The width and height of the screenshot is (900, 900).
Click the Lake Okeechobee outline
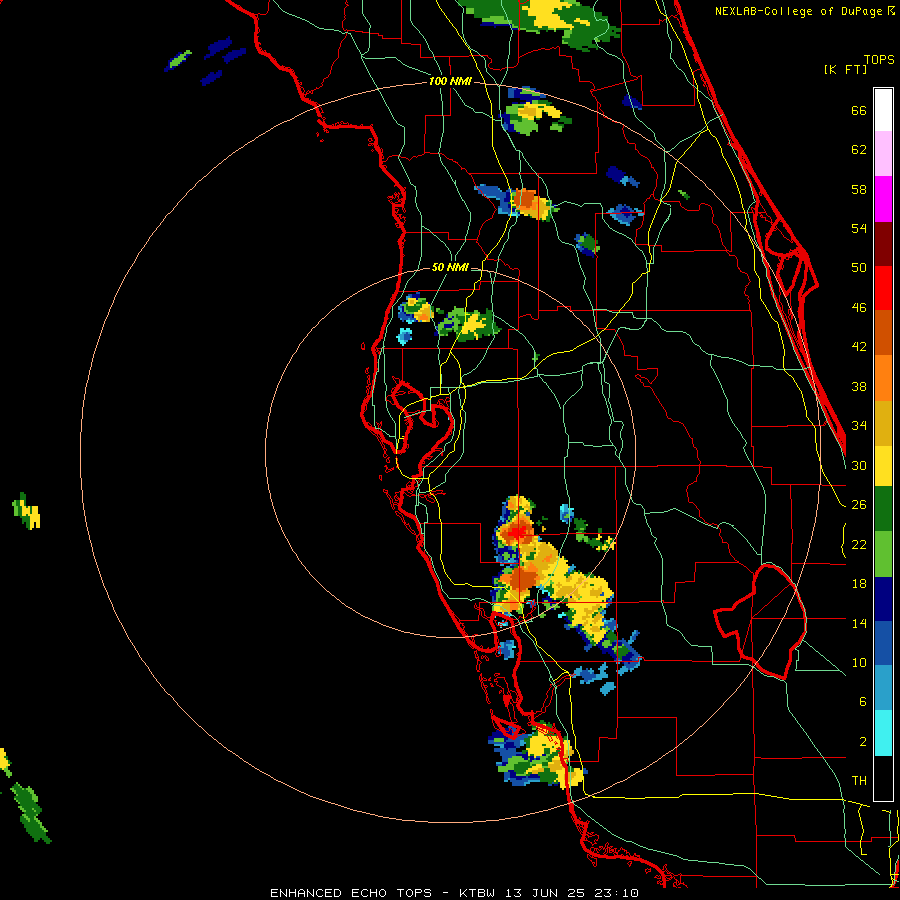click(x=760, y=622)
